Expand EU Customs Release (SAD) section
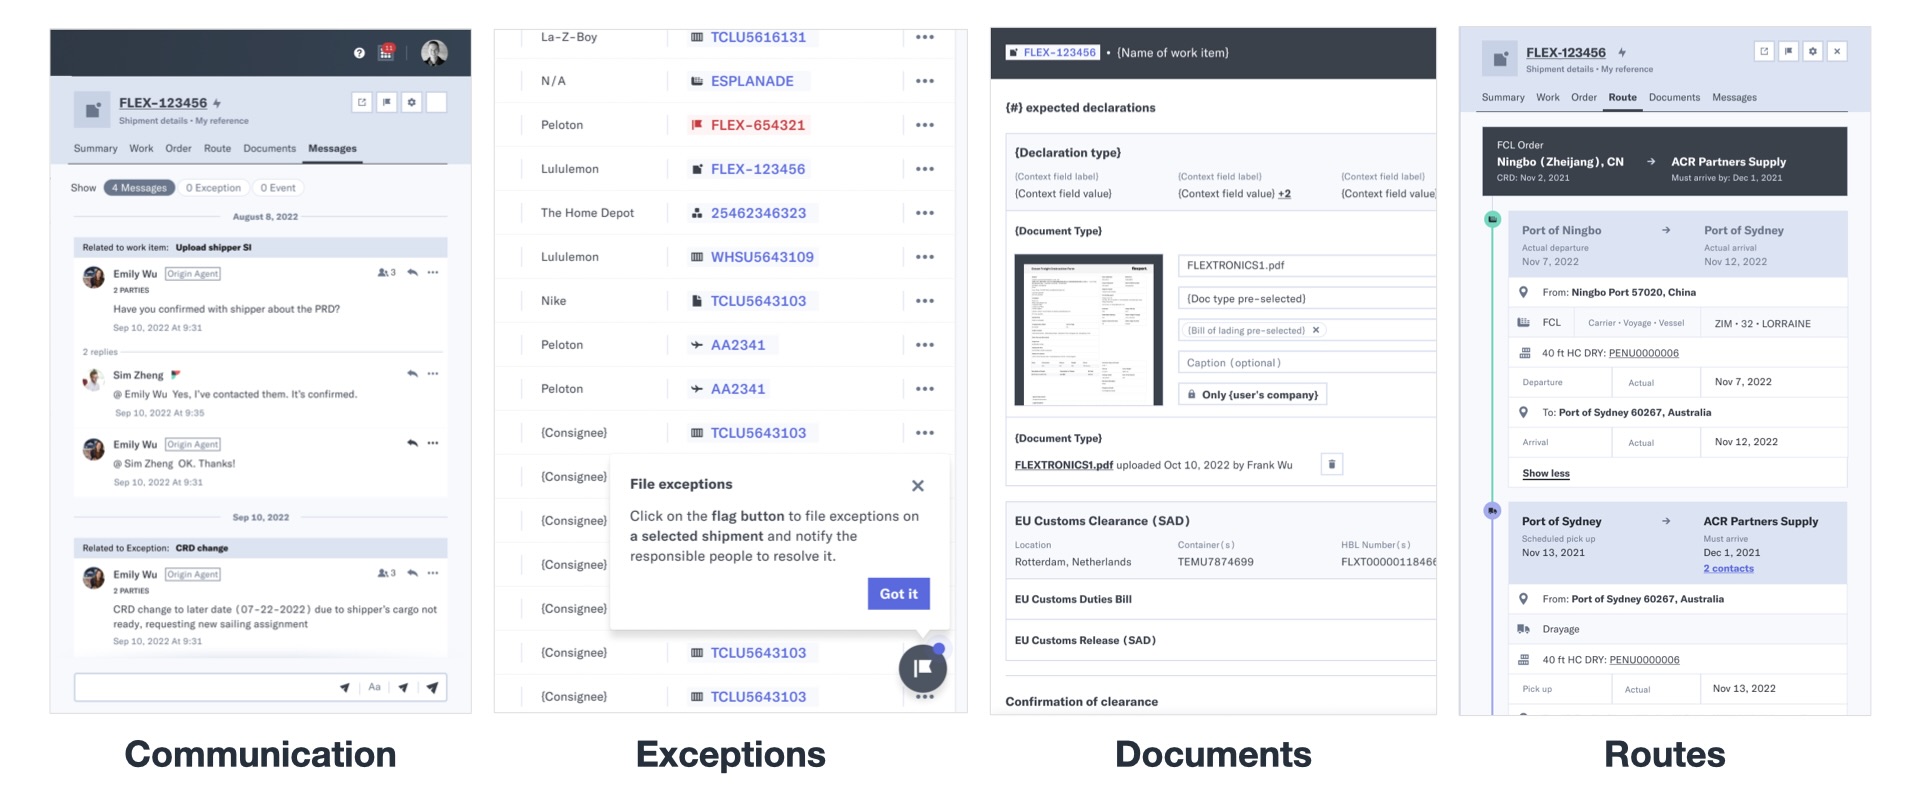Image resolution: width=1912 pixels, height=793 pixels. pyautogui.click(x=1220, y=641)
